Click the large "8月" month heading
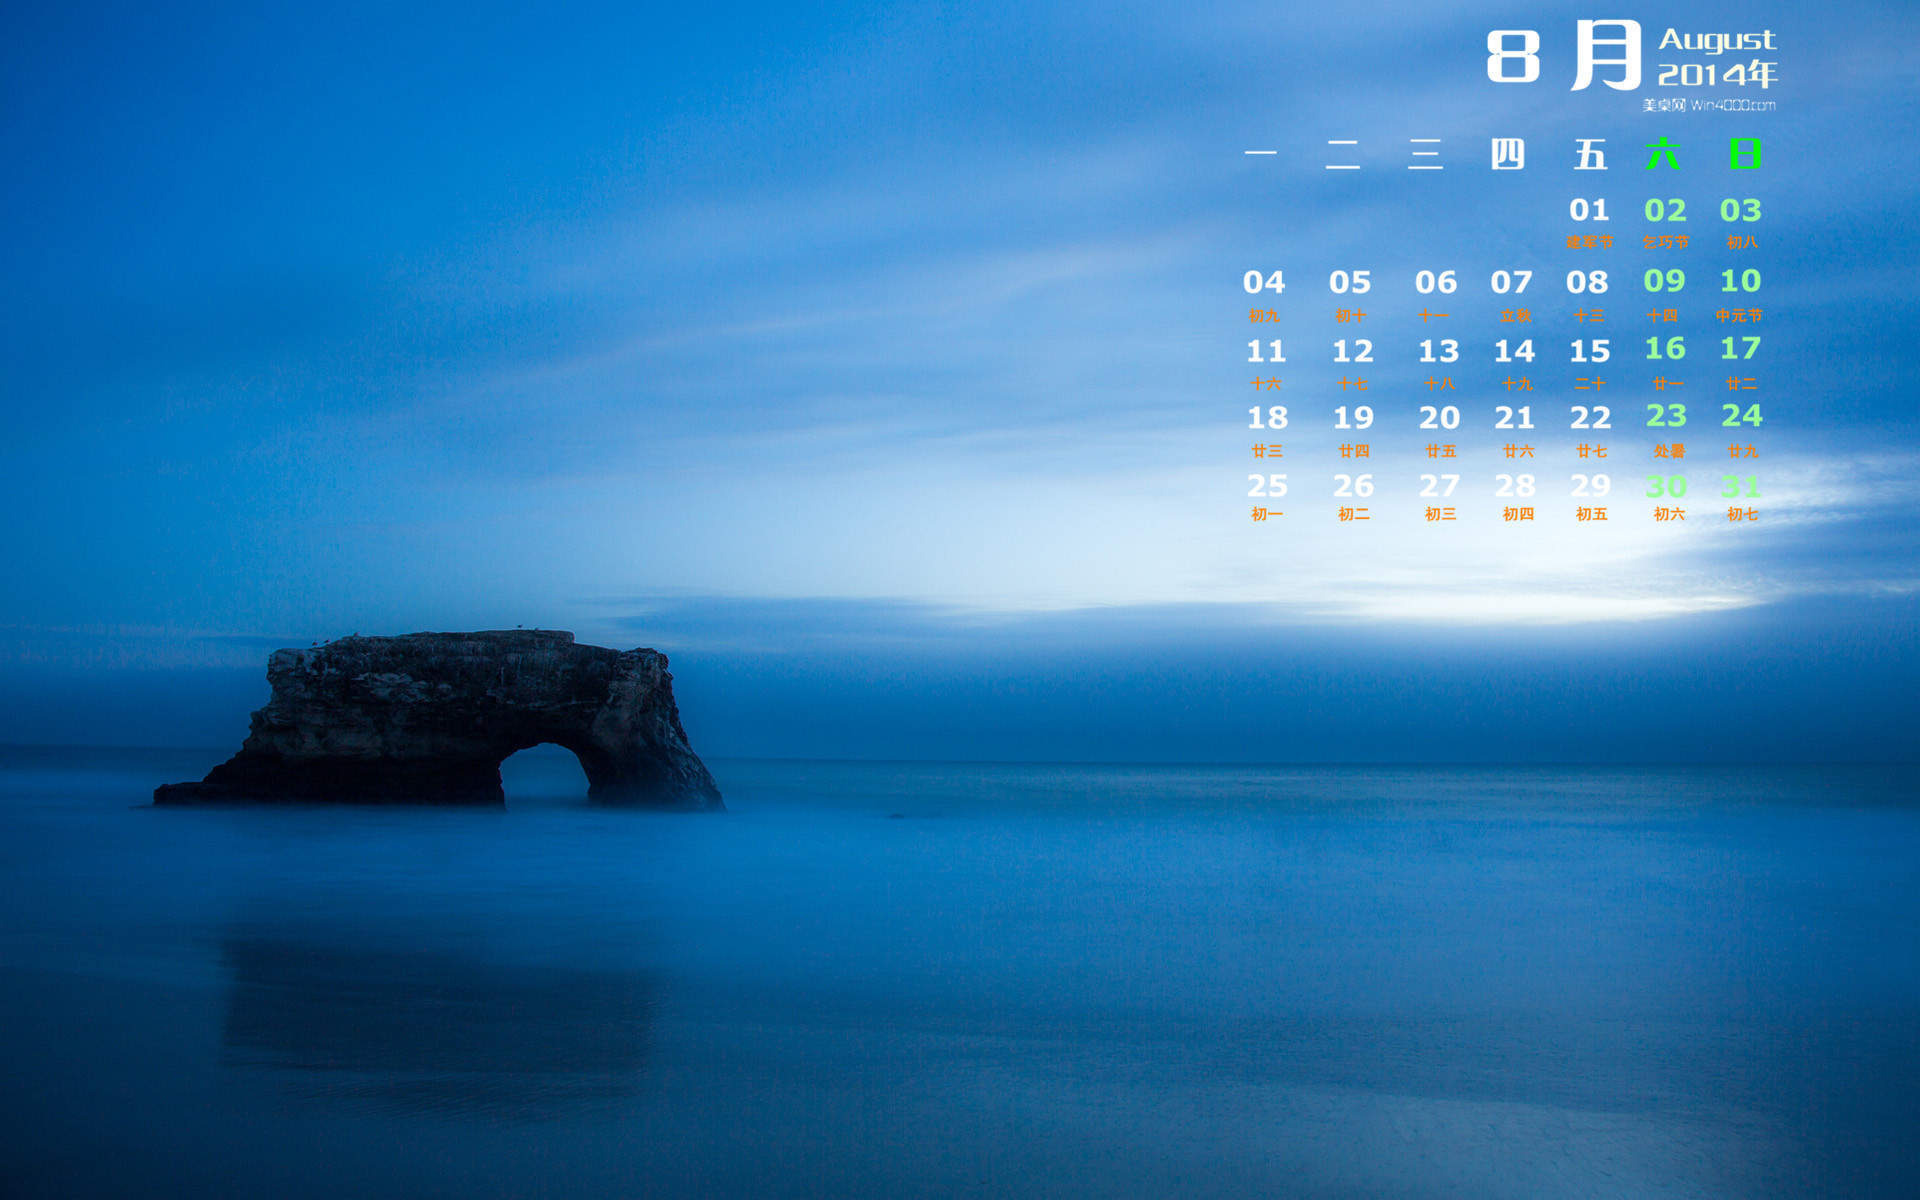The width and height of the screenshot is (1920, 1200). click(x=1563, y=55)
